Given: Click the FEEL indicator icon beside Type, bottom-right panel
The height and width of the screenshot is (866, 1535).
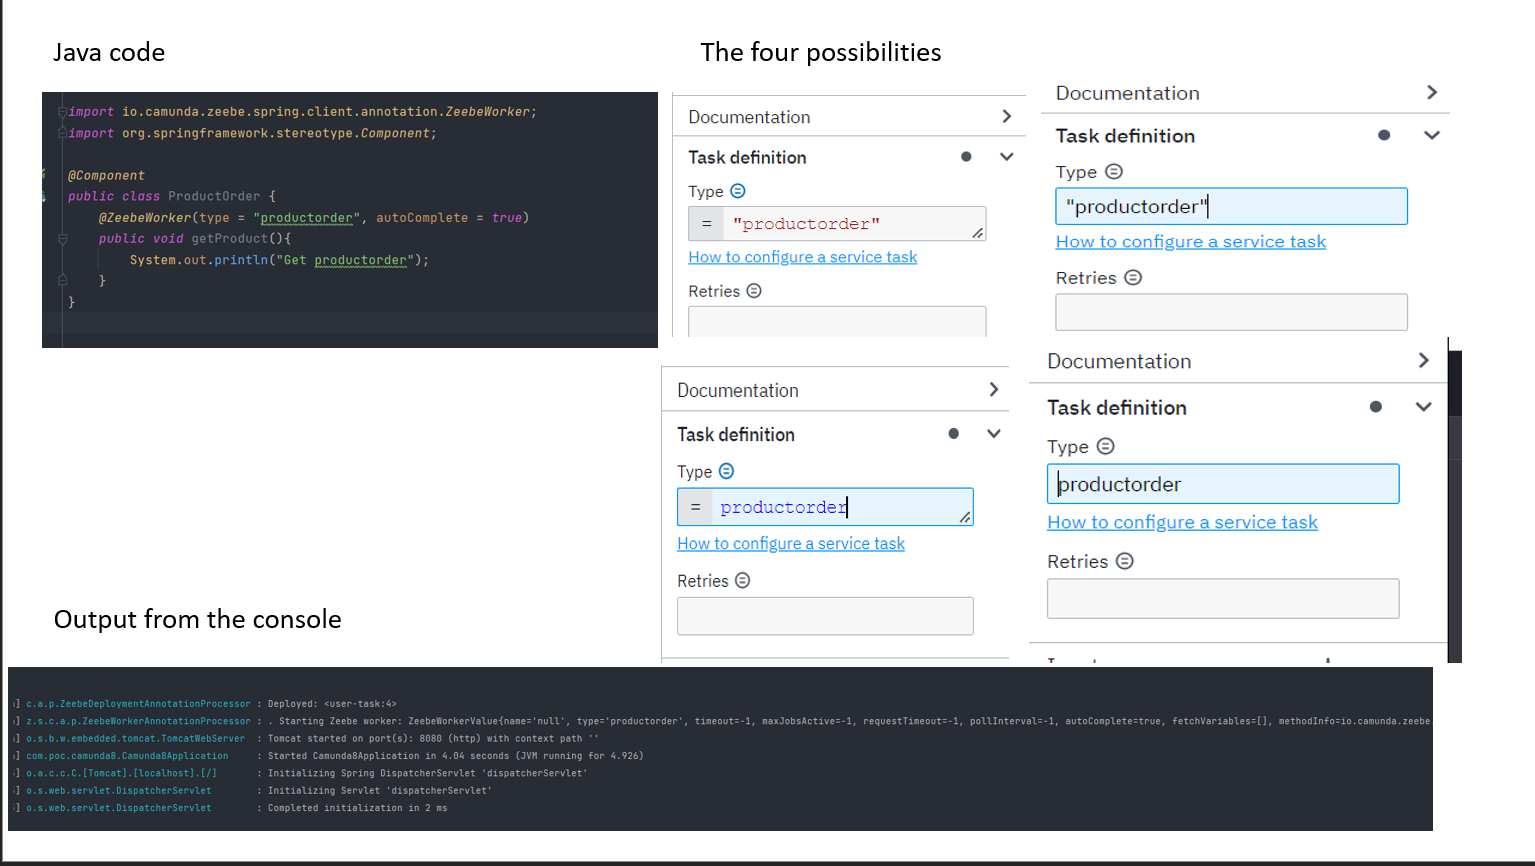Looking at the screenshot, I should tap(1106, 446).
